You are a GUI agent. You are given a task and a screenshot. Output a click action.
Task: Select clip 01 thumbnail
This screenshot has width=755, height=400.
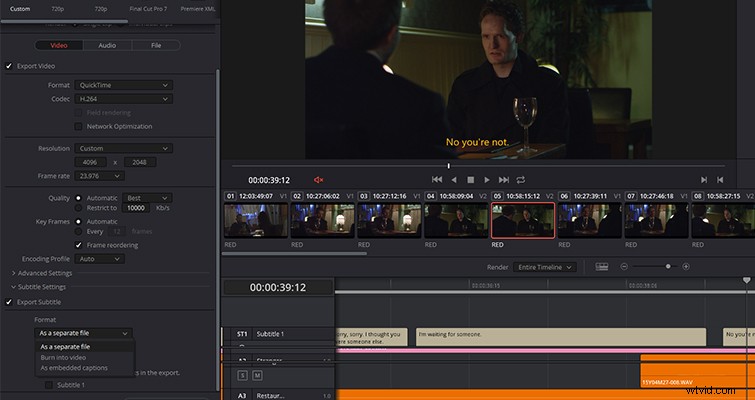coord(256,220)
